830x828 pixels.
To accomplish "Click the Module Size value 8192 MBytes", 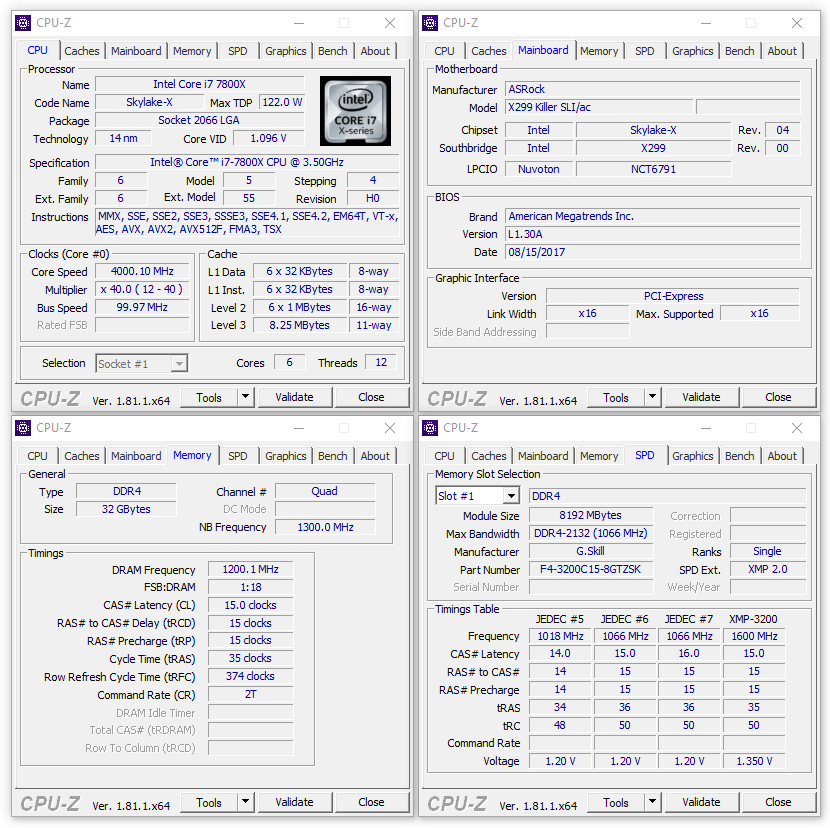I will click(591, 515).
